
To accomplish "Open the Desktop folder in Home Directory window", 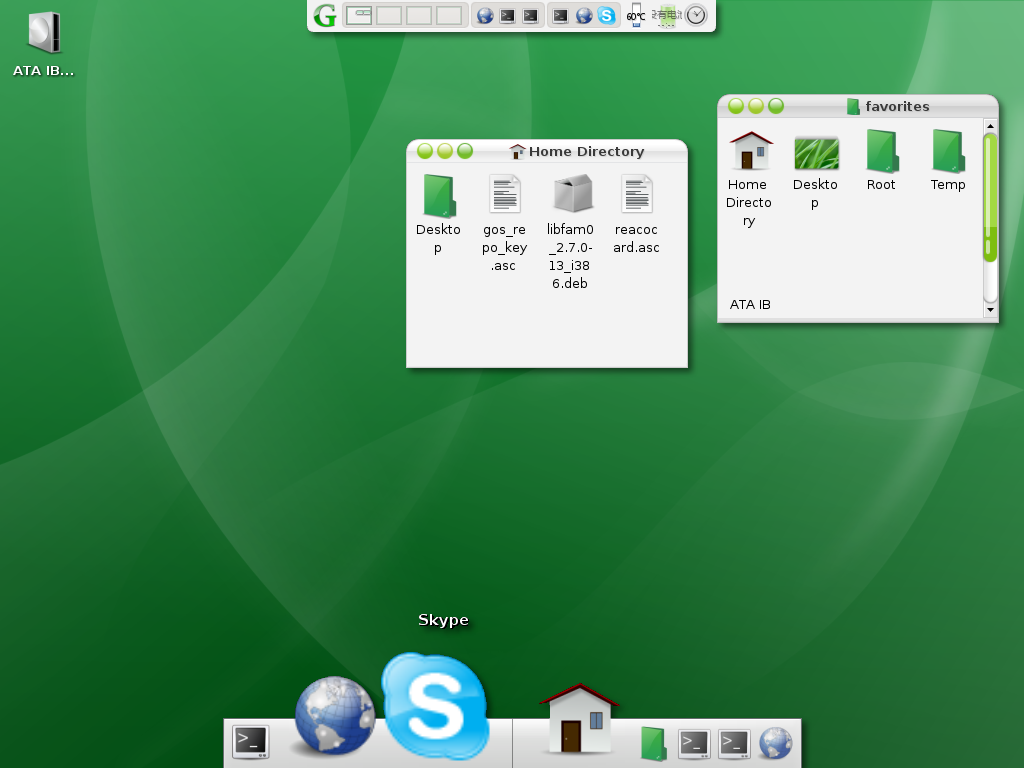I will click(x=438, y=214).
